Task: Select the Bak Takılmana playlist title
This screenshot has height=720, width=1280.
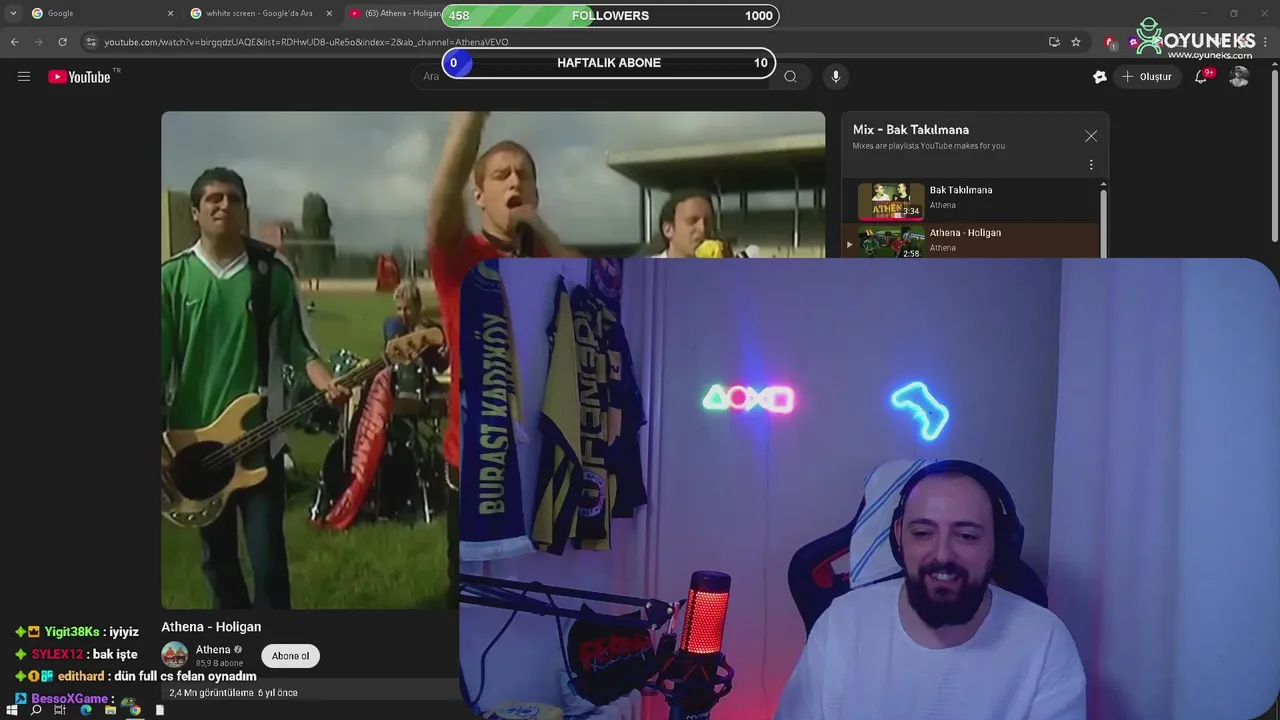Action: pyautogui.click(x=961, y=190)
